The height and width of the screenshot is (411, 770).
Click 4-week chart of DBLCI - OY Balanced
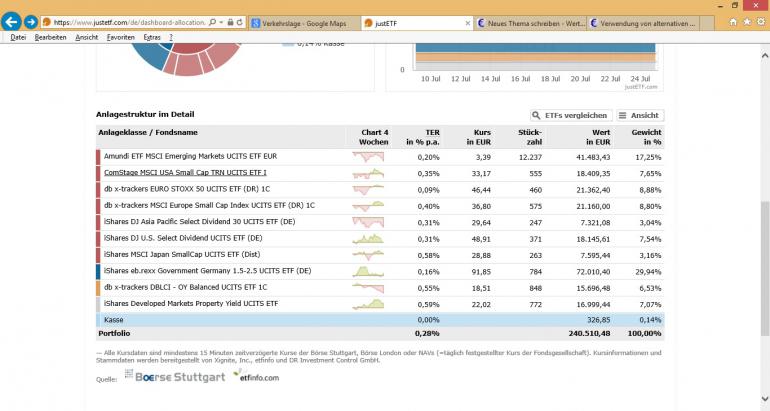[368, 288]
